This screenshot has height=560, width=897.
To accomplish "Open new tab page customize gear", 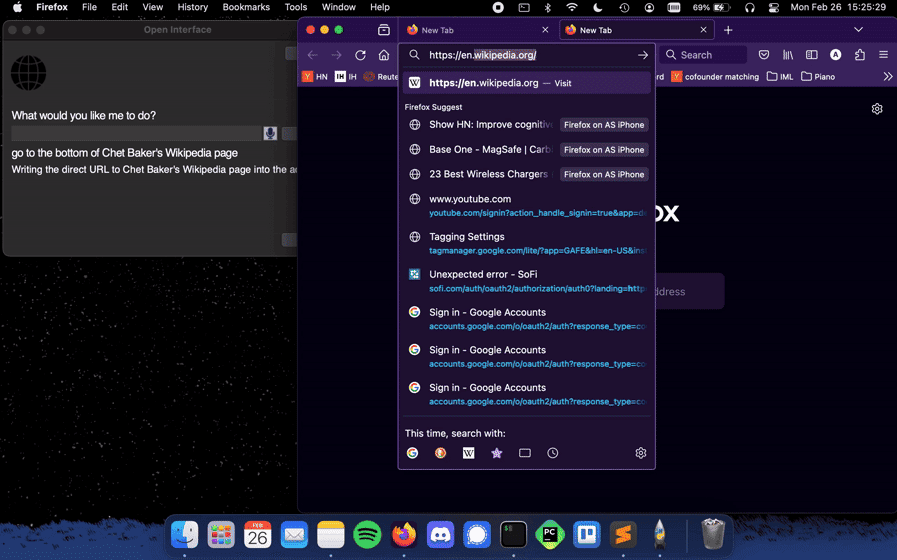I will tap(877, 109).
